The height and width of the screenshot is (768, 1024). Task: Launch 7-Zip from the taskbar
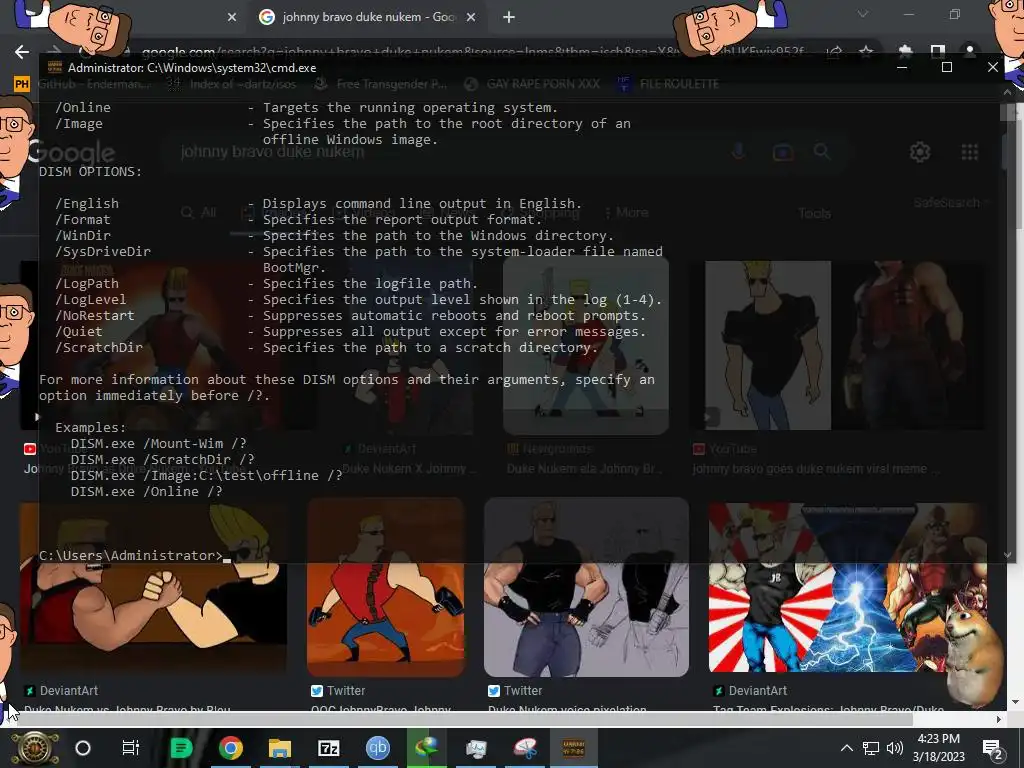tap(328, 748)
